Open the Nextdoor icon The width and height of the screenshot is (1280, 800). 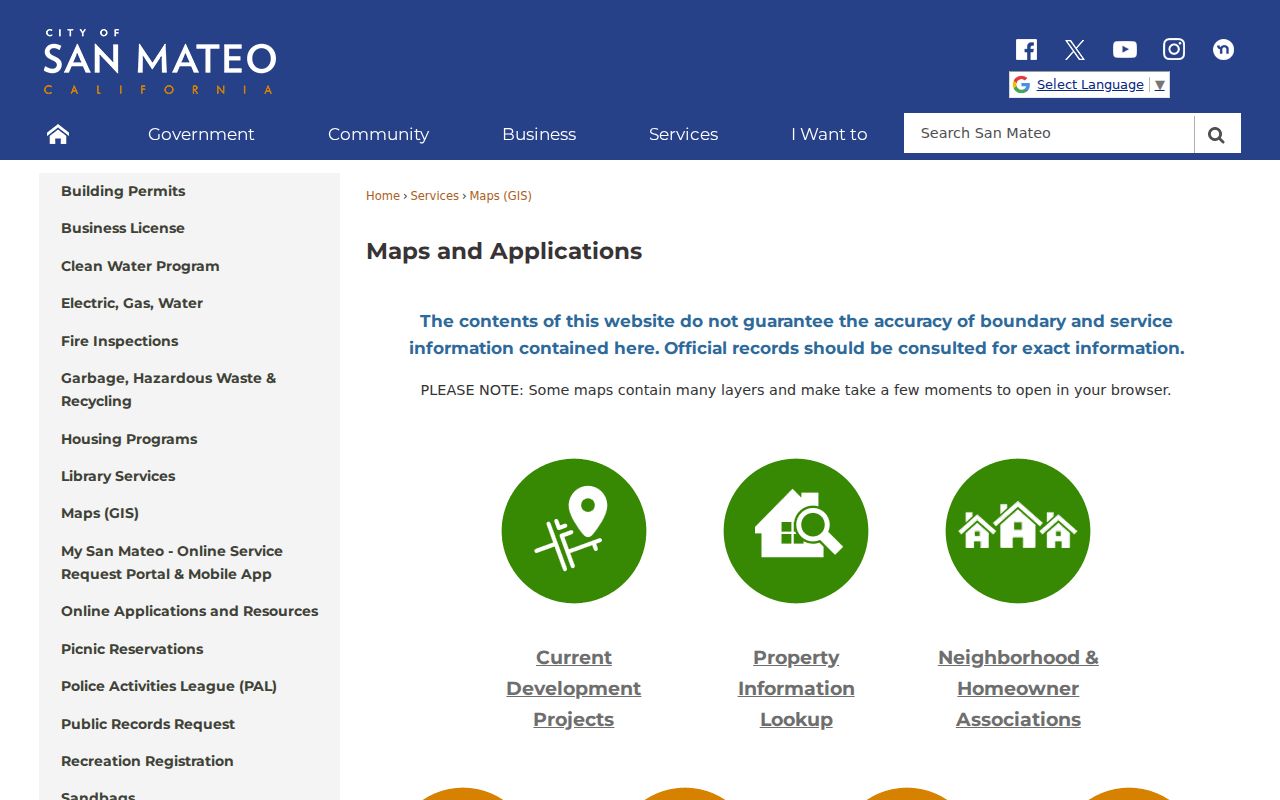coord(1223,49)
